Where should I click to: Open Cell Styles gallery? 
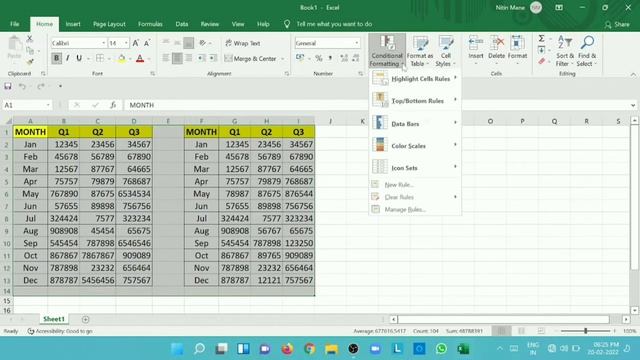(445, 51)
